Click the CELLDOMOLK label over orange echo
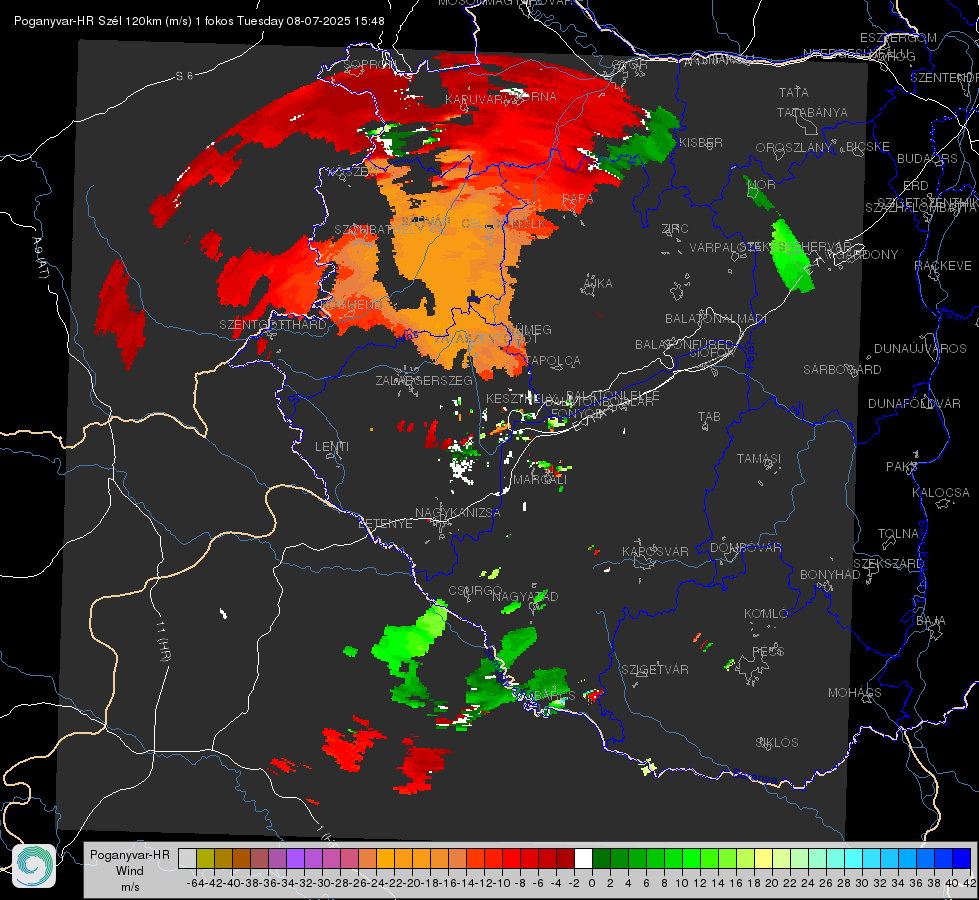This screenshot has height=900, width=979. [x=503, y=224]
